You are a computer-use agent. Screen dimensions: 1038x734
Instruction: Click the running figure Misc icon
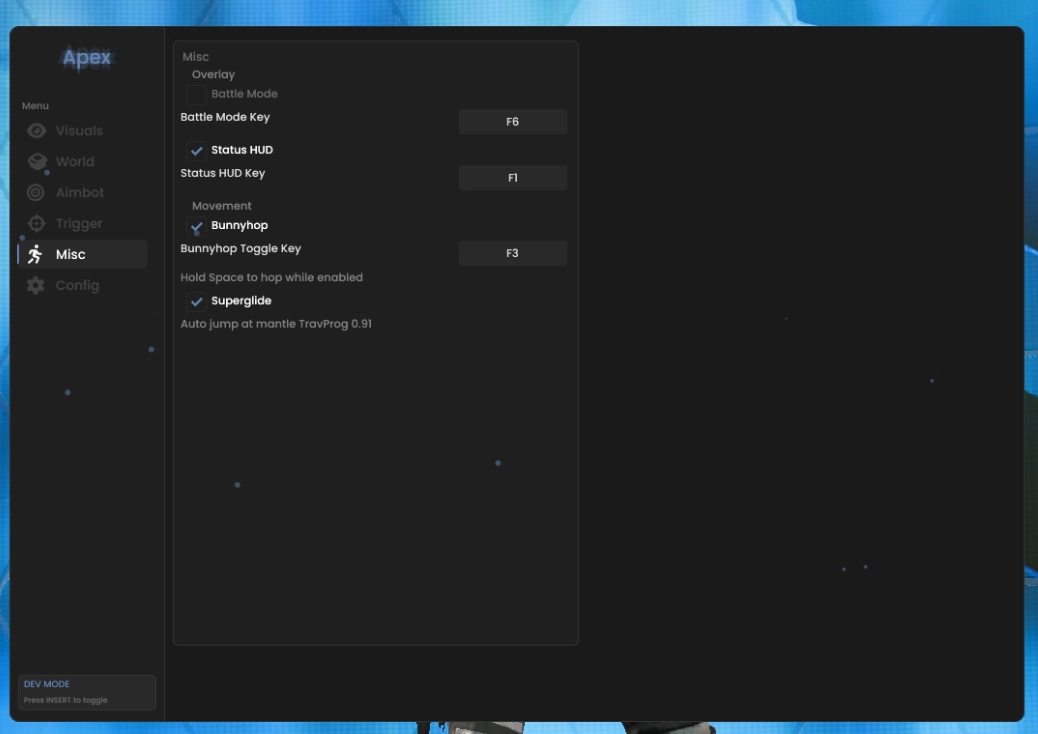(x=35, y=254)
